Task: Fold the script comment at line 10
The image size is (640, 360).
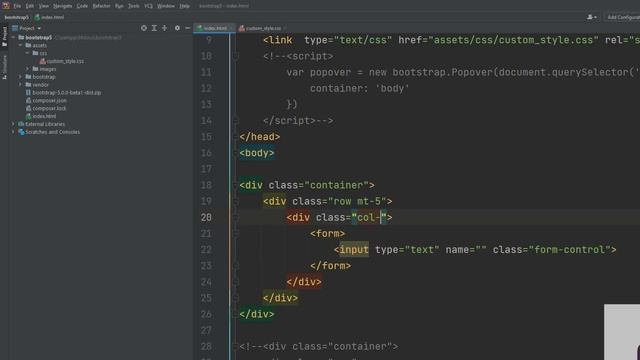Action: (236, 56)
